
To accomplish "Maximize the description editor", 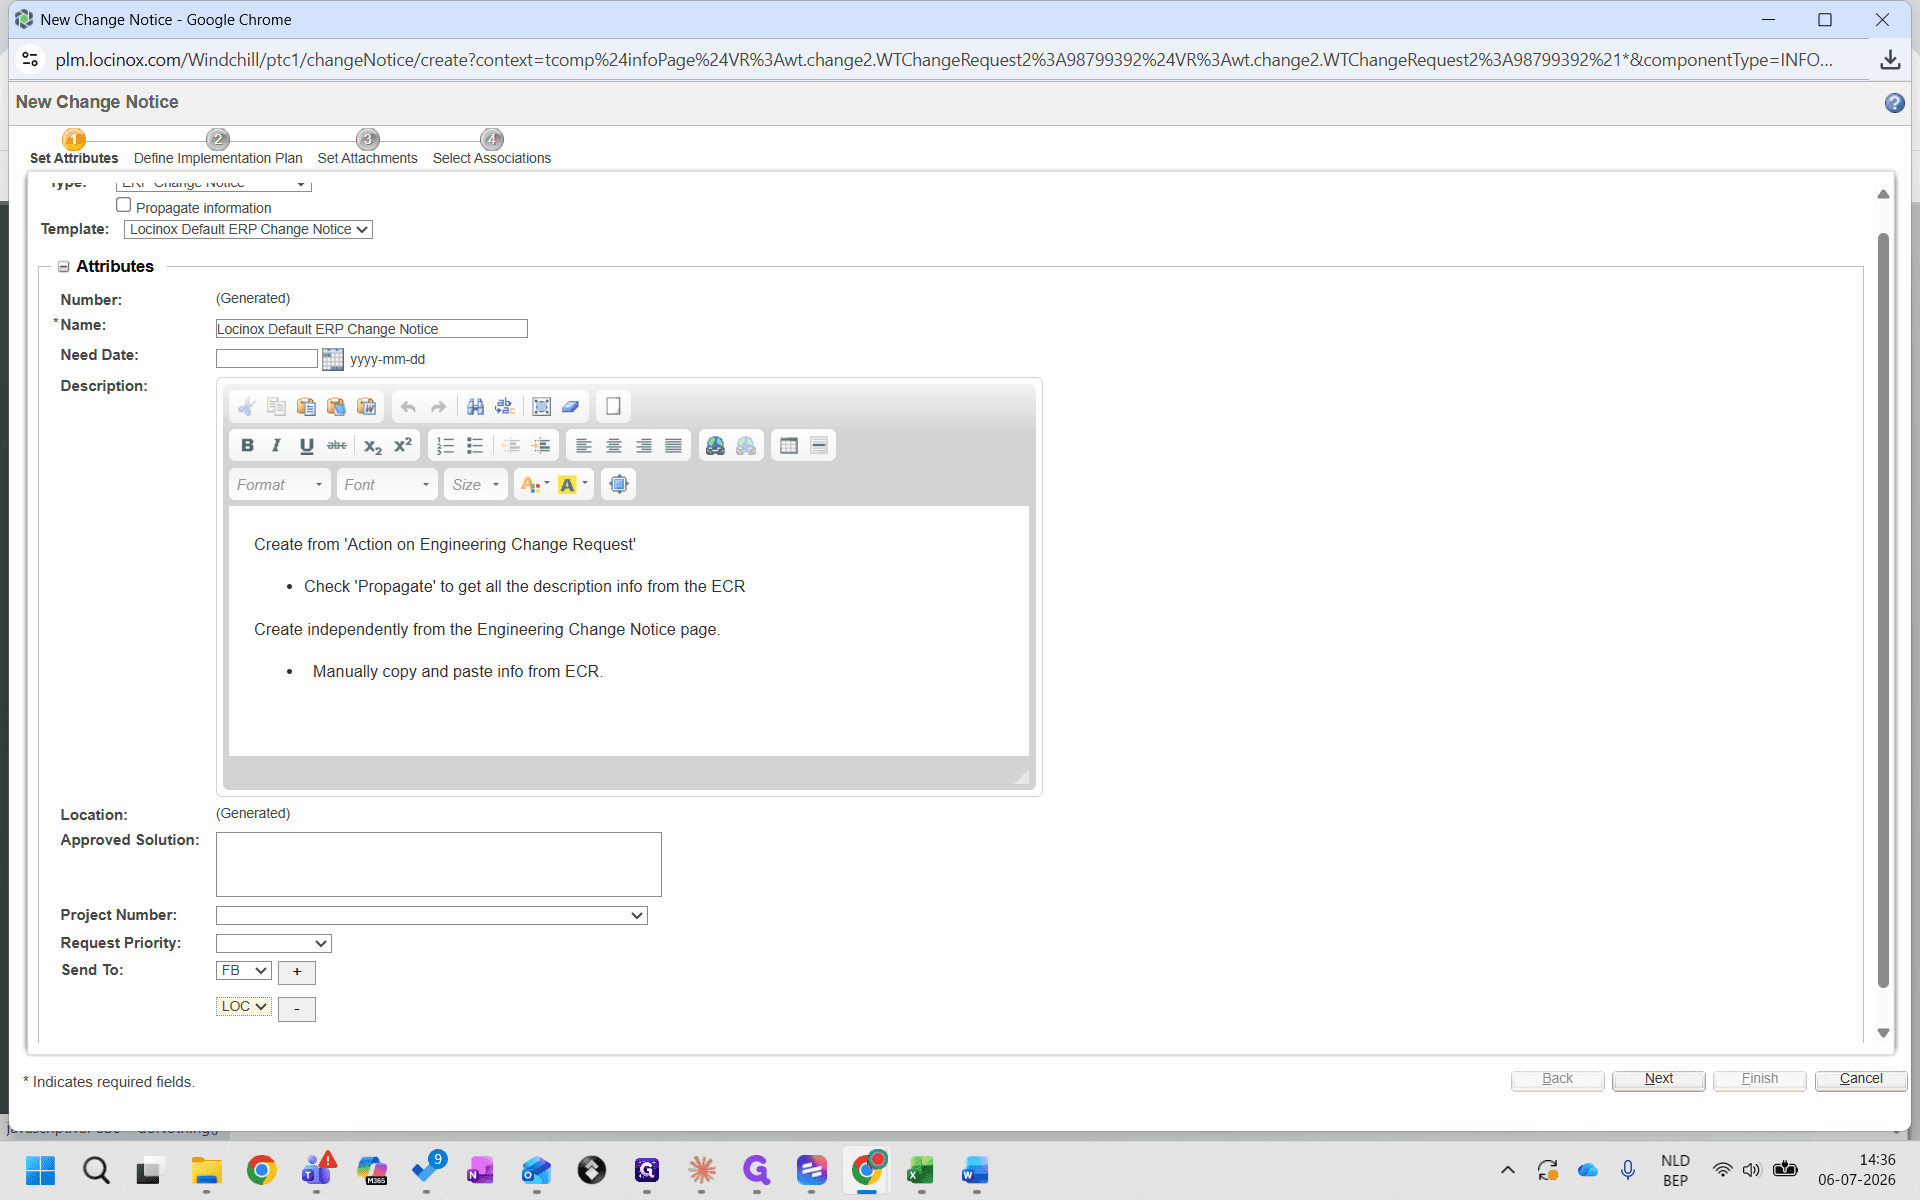I will (619, 485).
